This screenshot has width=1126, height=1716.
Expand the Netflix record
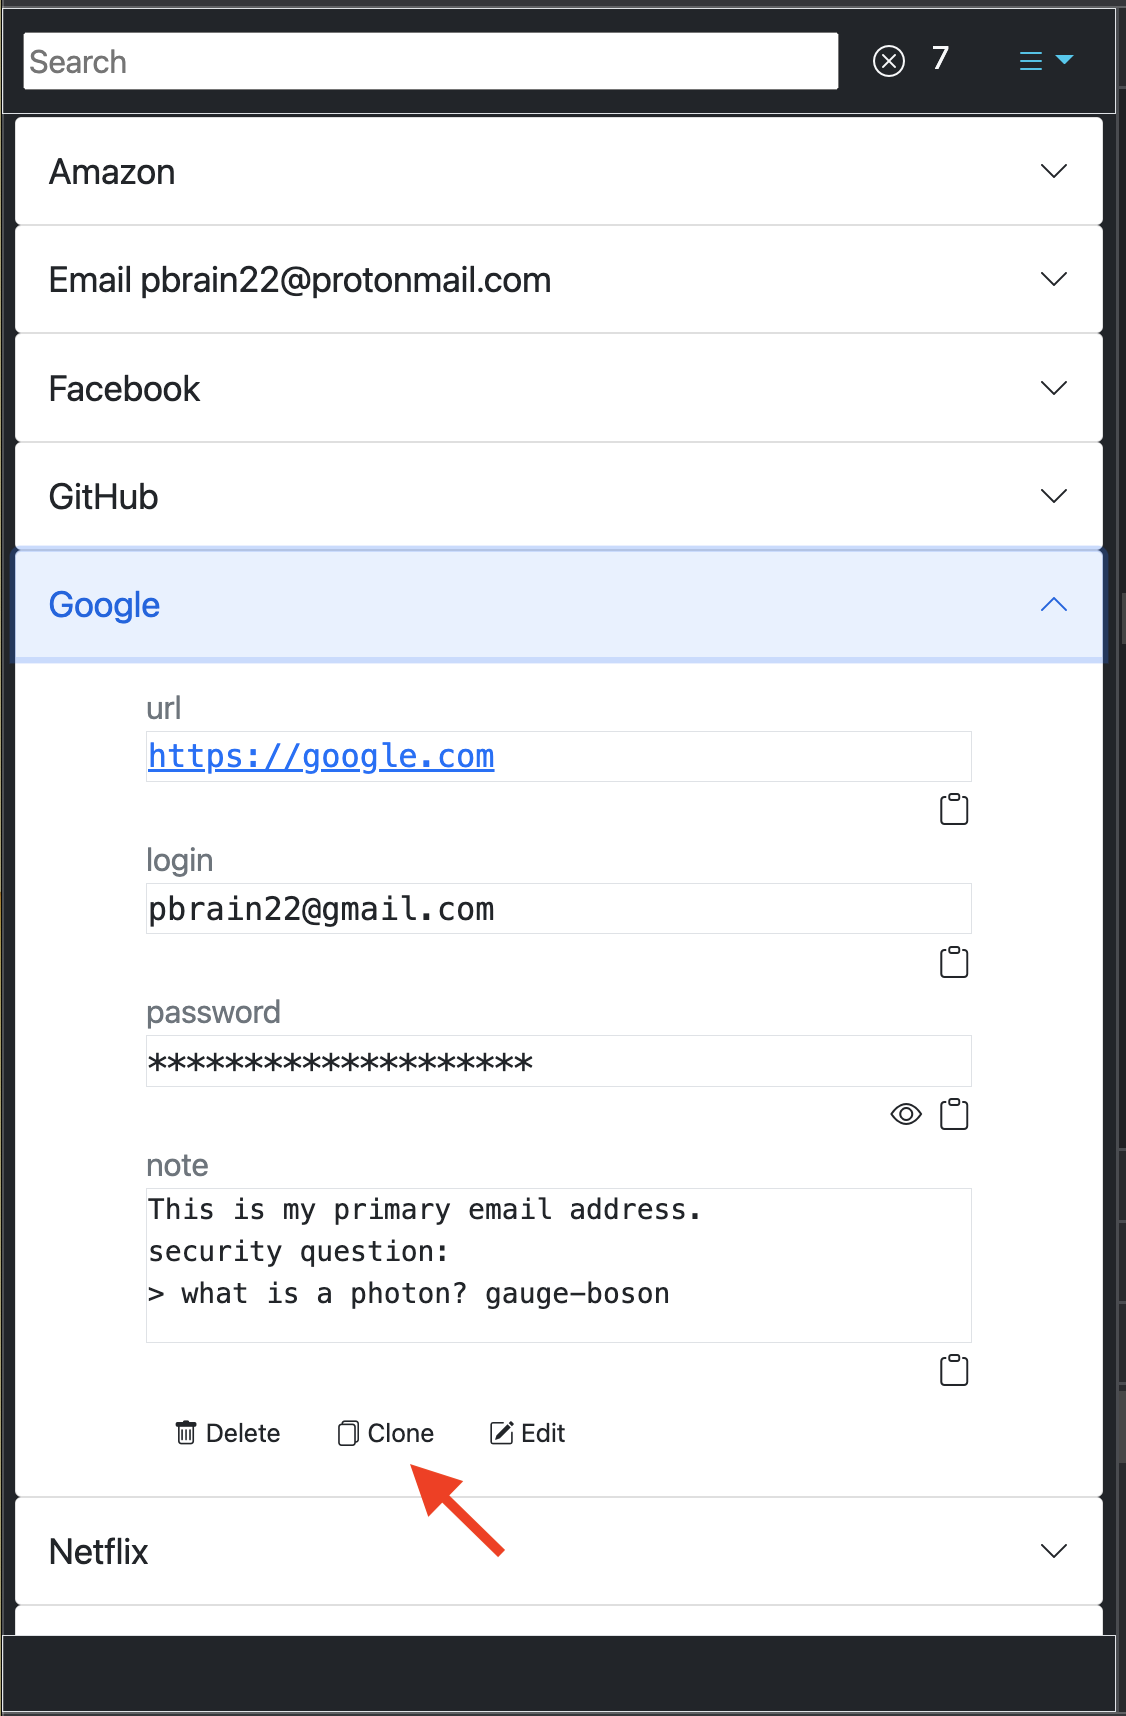pos(559,1551)
